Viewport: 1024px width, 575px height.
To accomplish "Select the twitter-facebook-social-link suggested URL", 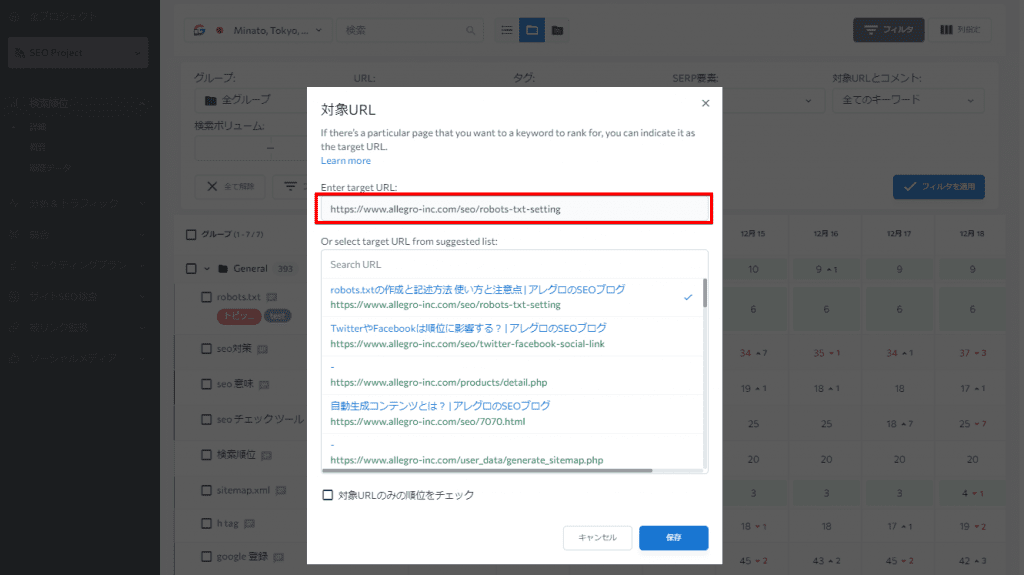I will [x=512, y=336].
